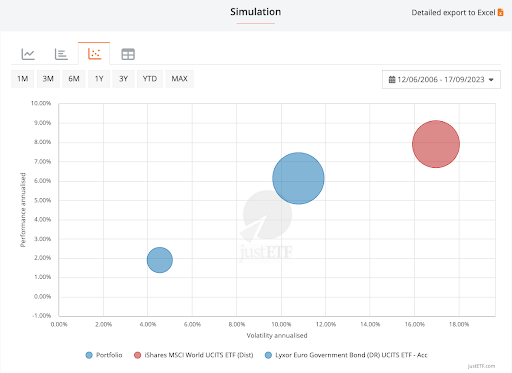Toggle iShares MSCI World legend entry
The height and width of the screenshot is (373, 512).
pyautogui.click(x=194, y=355)
